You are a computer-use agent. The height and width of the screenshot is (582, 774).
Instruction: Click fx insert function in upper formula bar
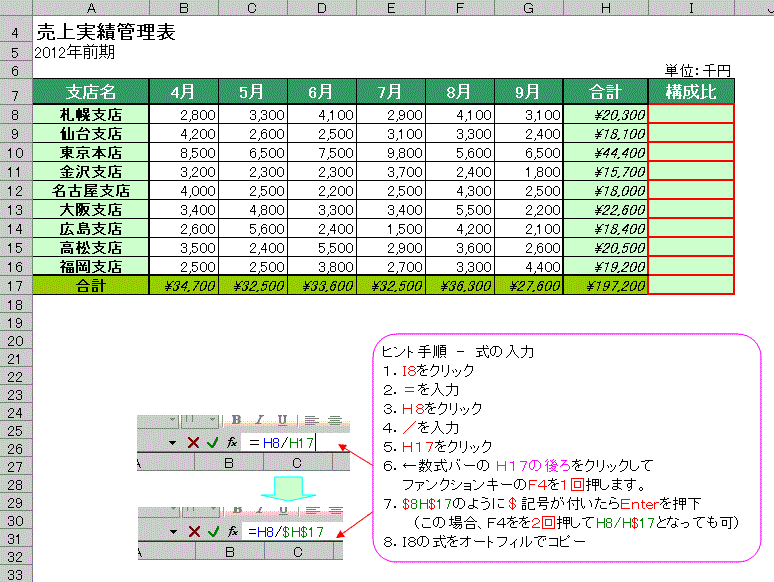(x=232, y=442)
